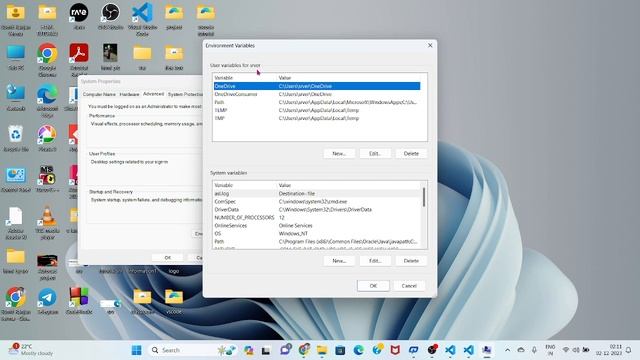Open the Telegram desktop shortcut
Image resolution: width=640 pixels, height=360 pixels.
click(47, 301)
